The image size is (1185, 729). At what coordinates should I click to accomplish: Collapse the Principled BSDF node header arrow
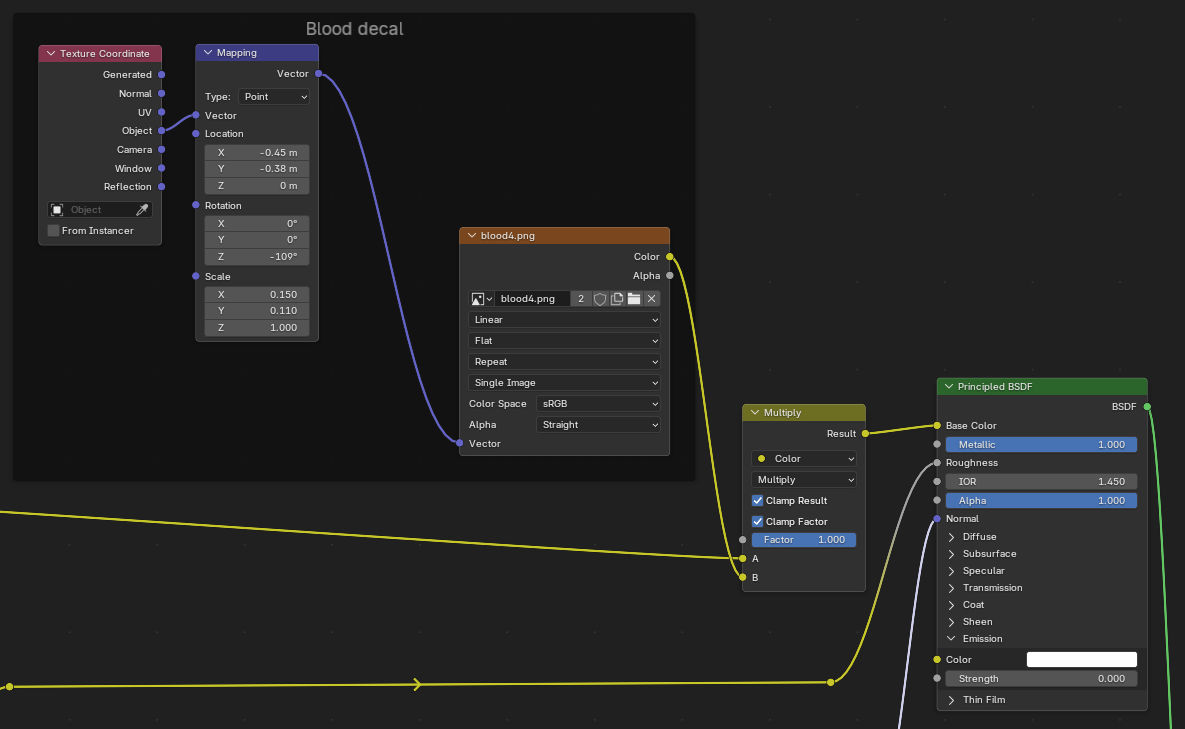[x=948, y=387]
